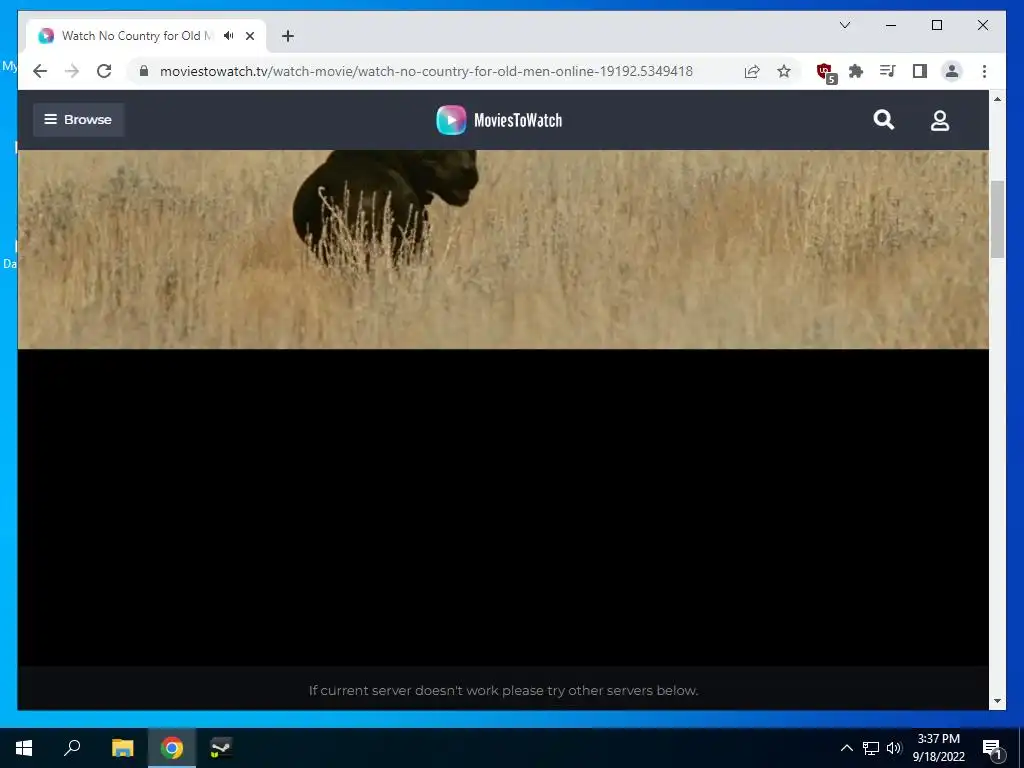This screenshot has height=768, width=1024.
Task: Open the volume tray speaker icon
Action: click(894, 748)
